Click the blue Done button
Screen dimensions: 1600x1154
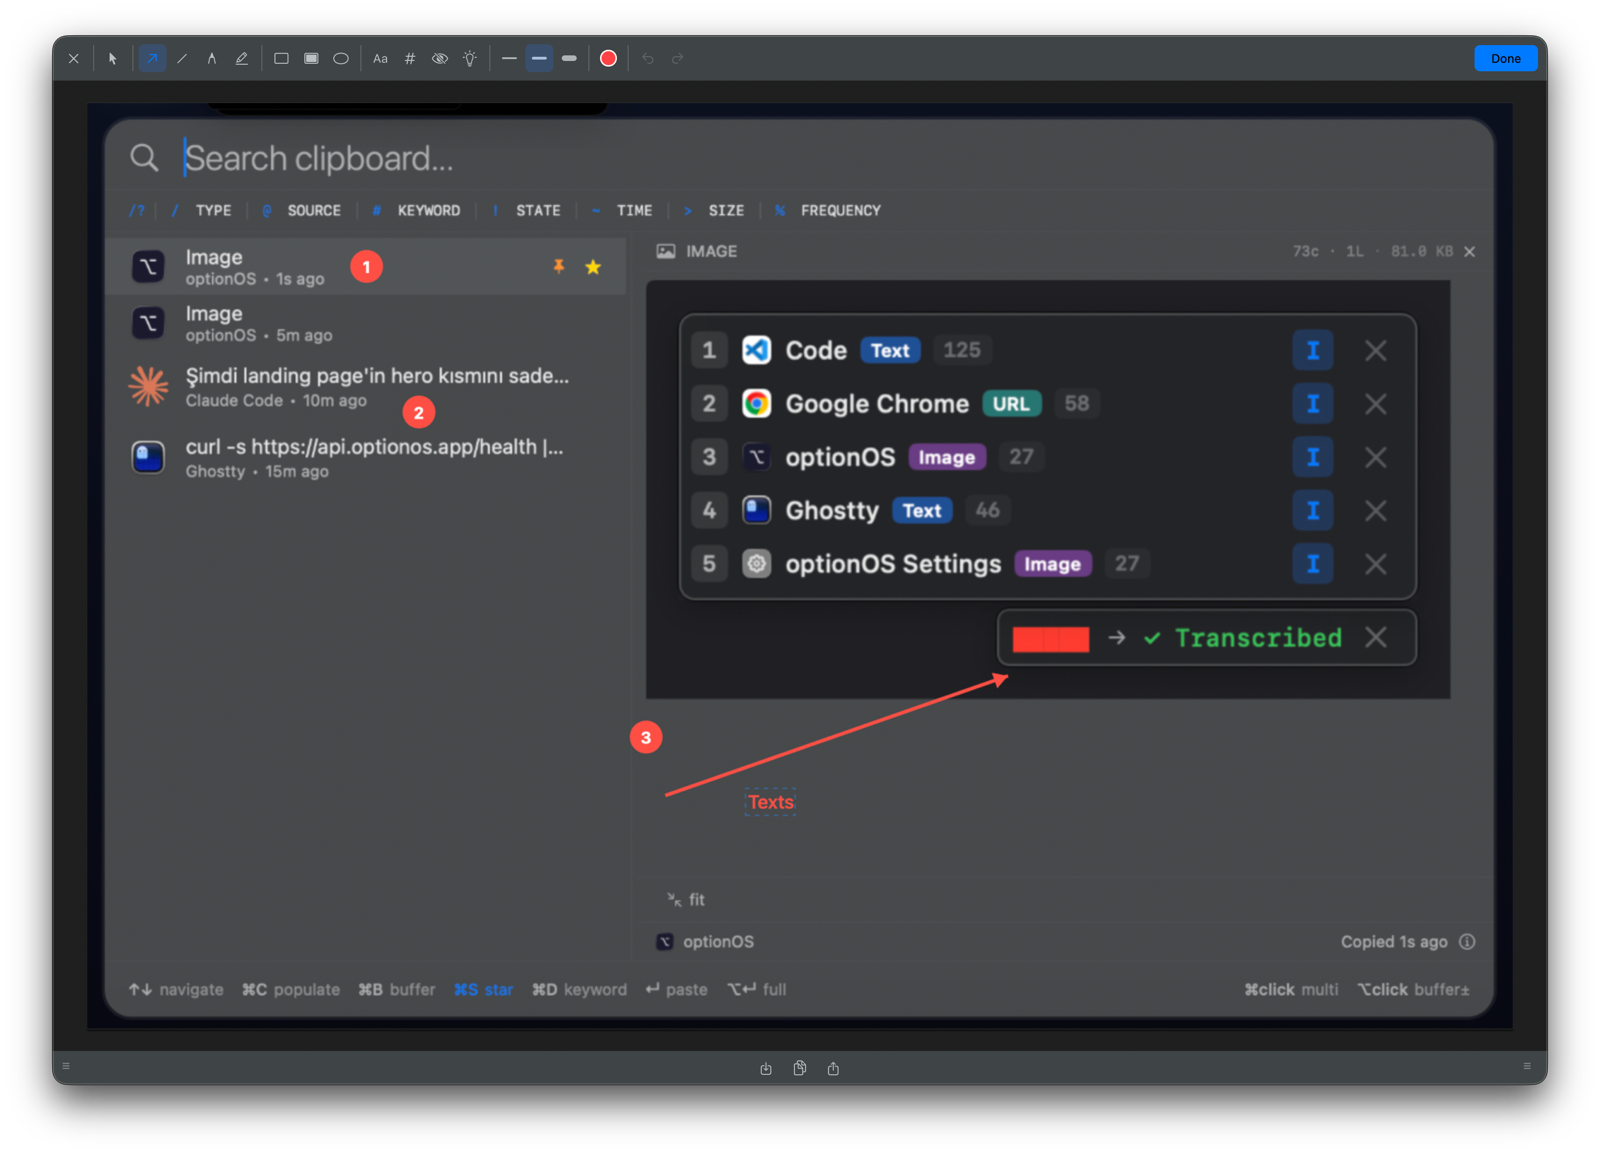point(1505,59)
